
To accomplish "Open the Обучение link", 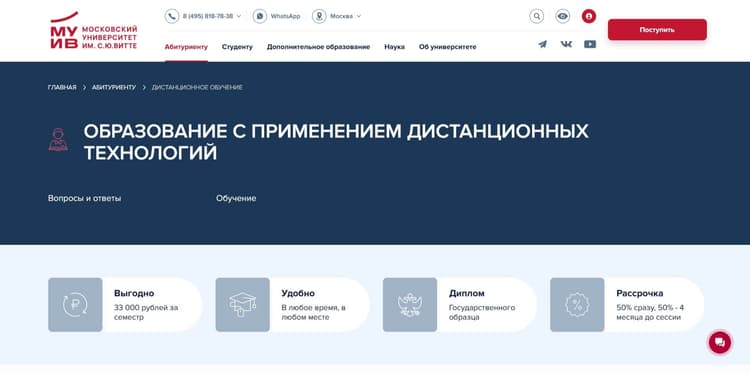I will (x=236, y=198).
